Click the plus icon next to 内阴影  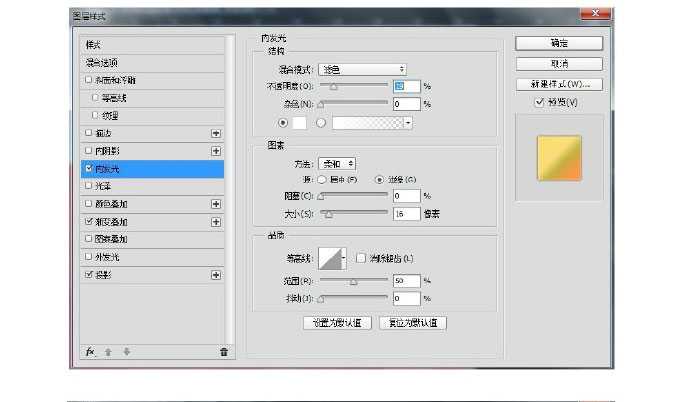click(216, 151)
